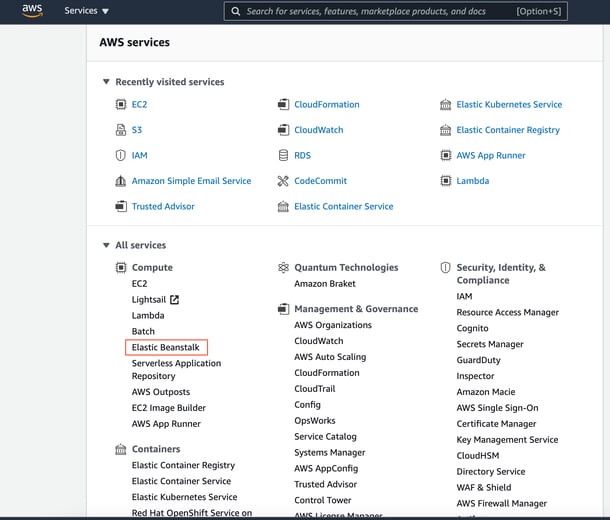Open Key Management Service
Image resolution: width=610 pixels, height=520 pixels.
coord(507,439)
